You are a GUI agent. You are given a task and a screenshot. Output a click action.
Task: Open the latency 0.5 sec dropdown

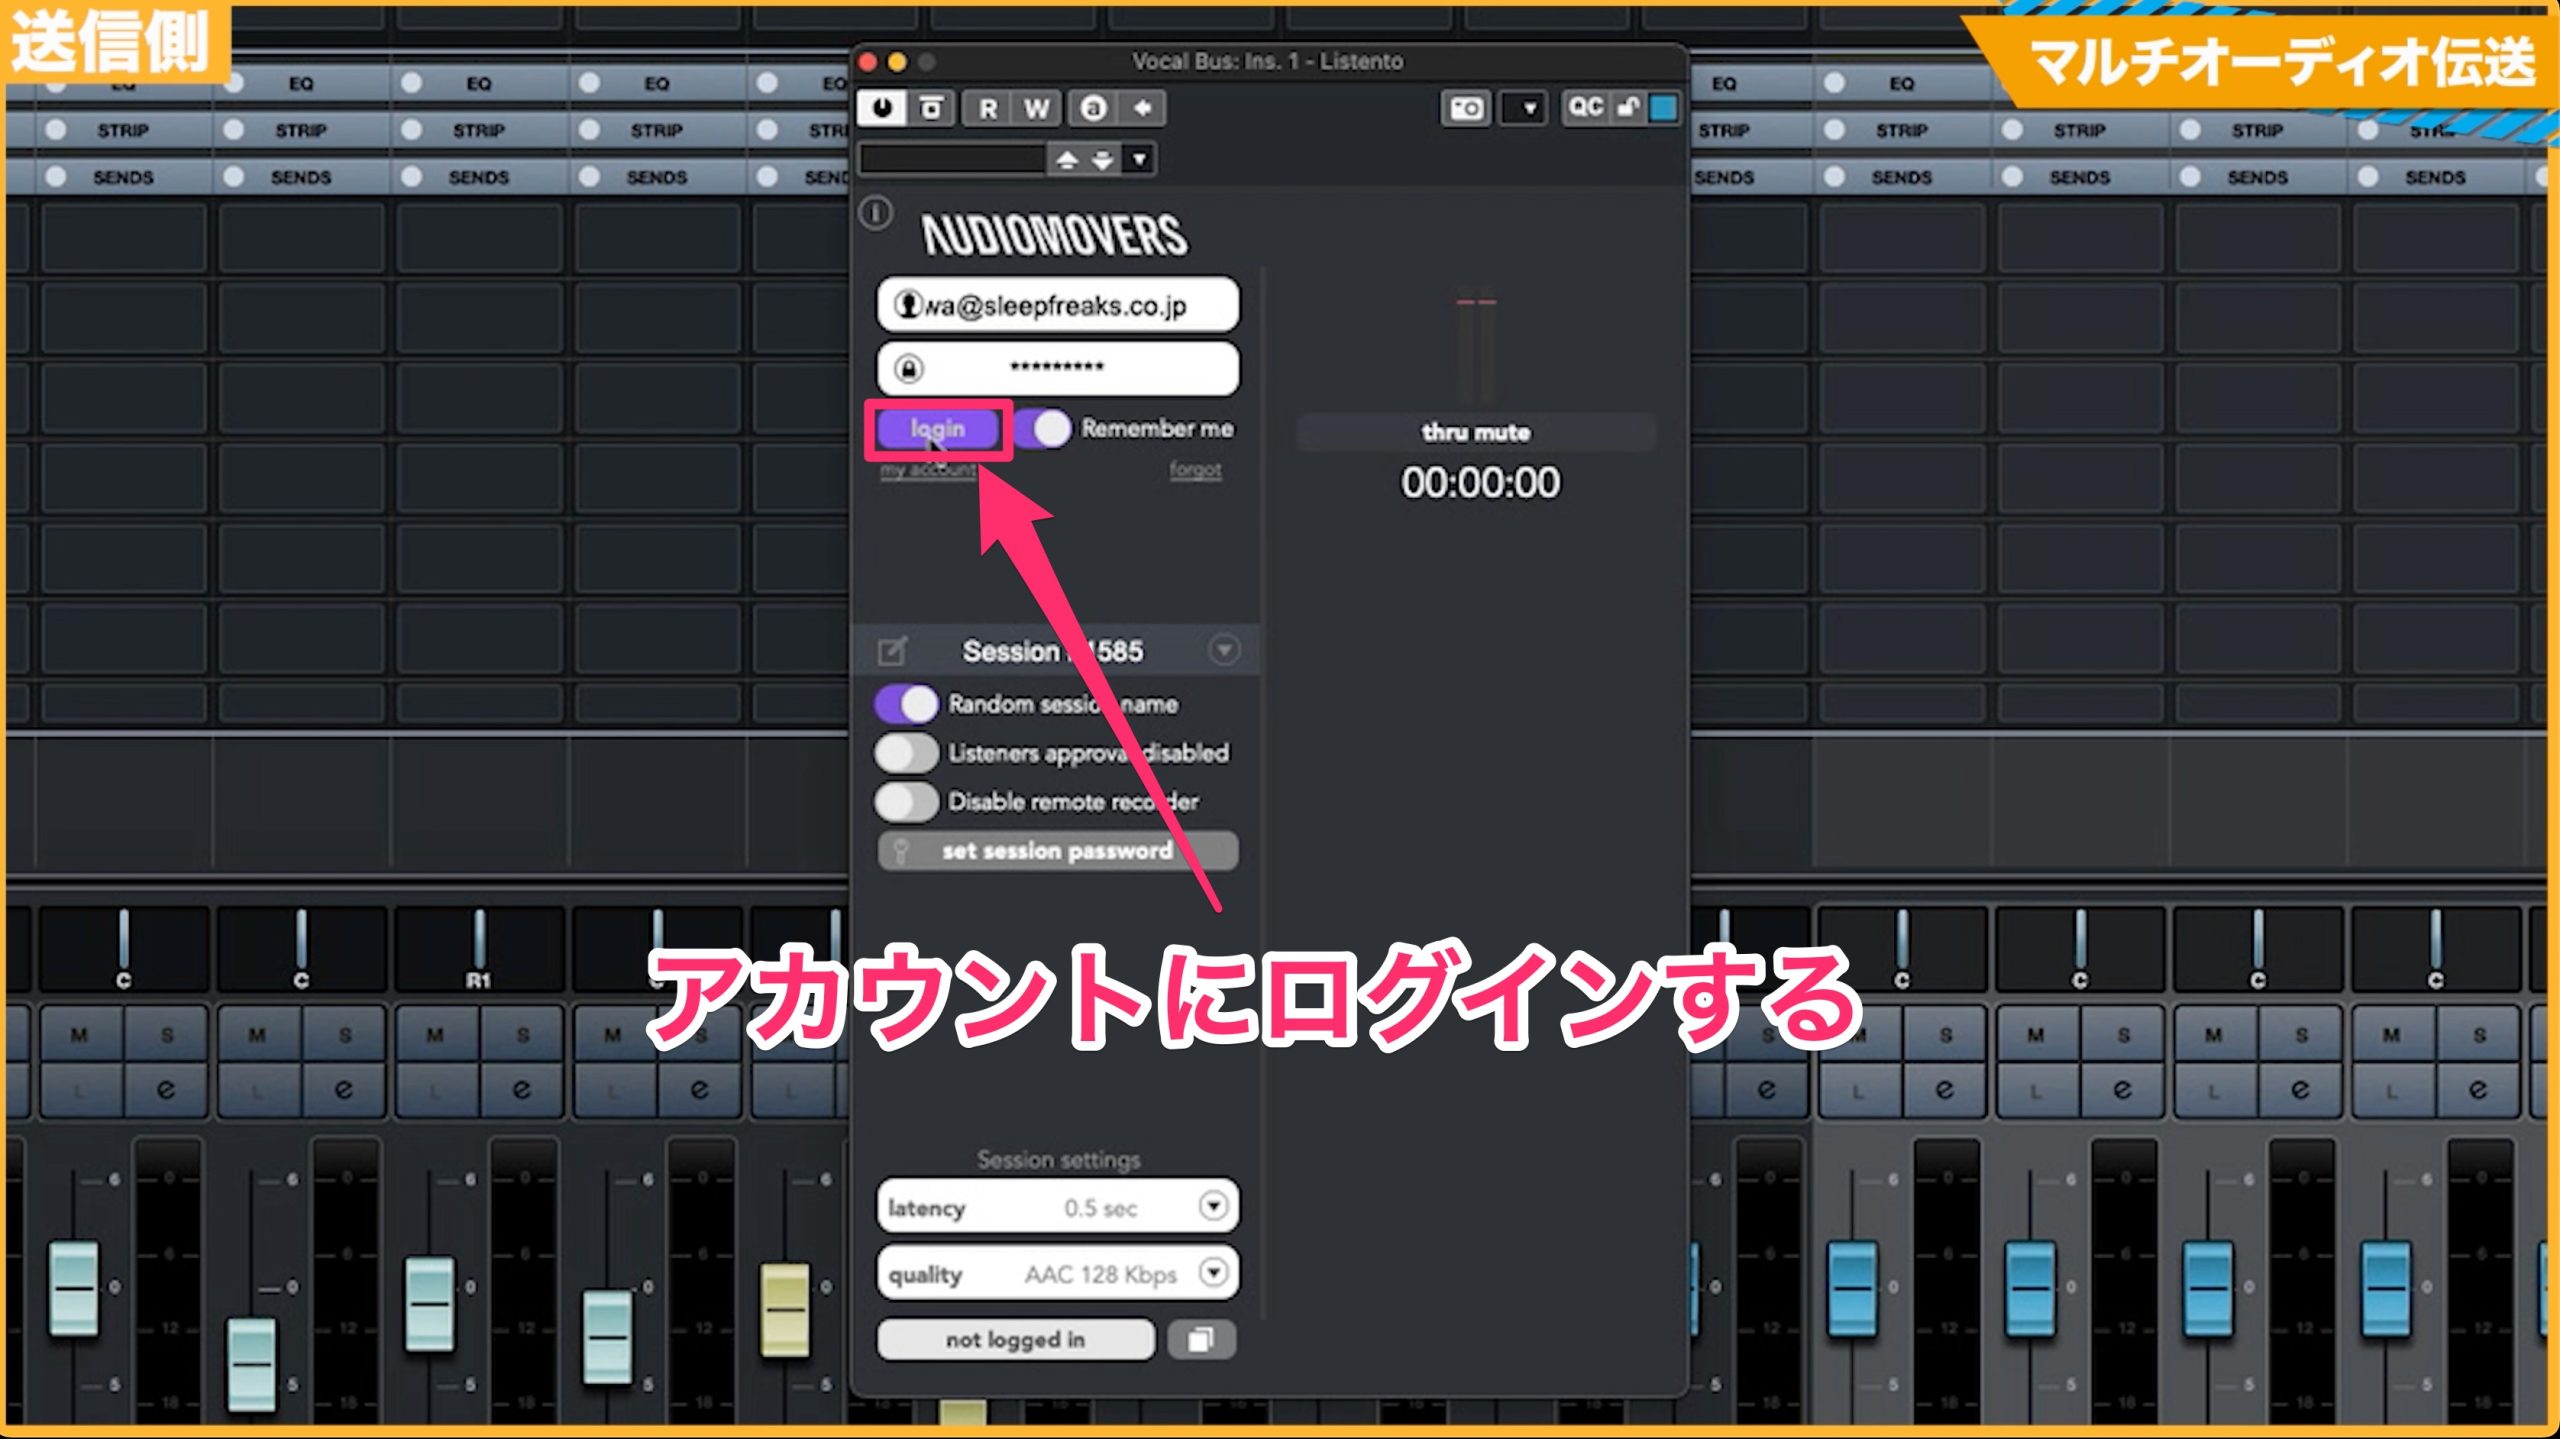point(1058,1207)
